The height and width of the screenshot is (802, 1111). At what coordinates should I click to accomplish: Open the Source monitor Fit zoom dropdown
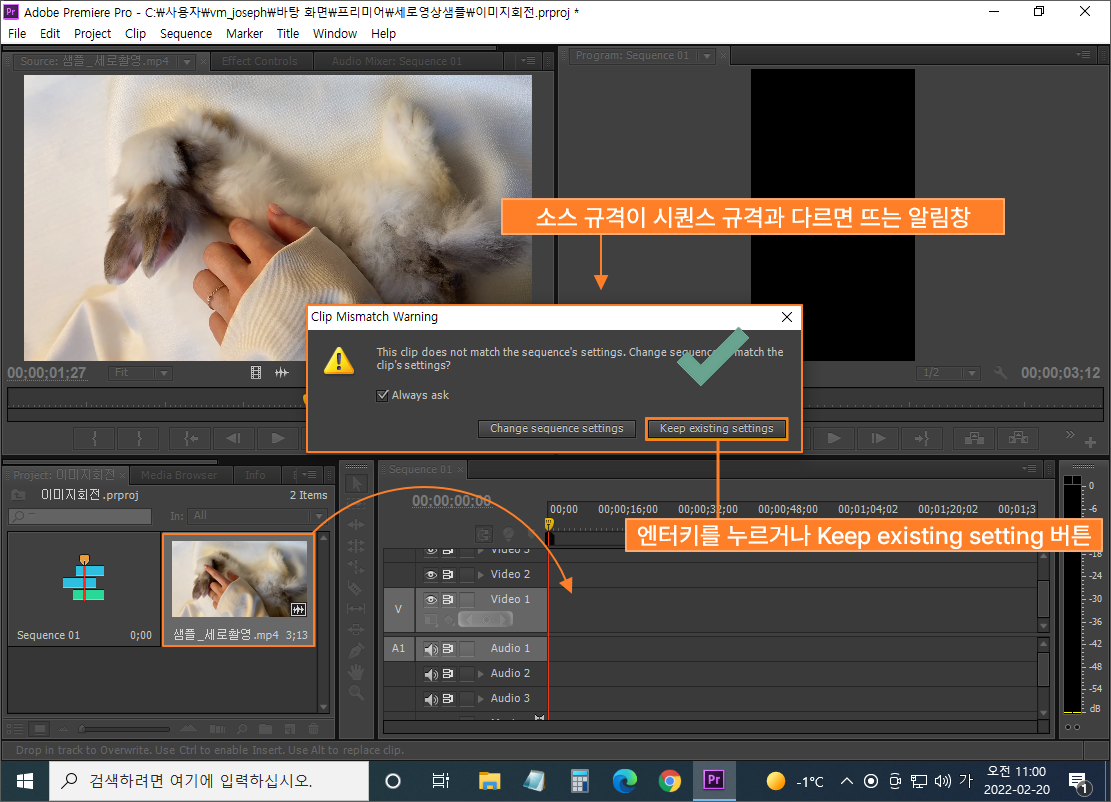pos(140,373)
